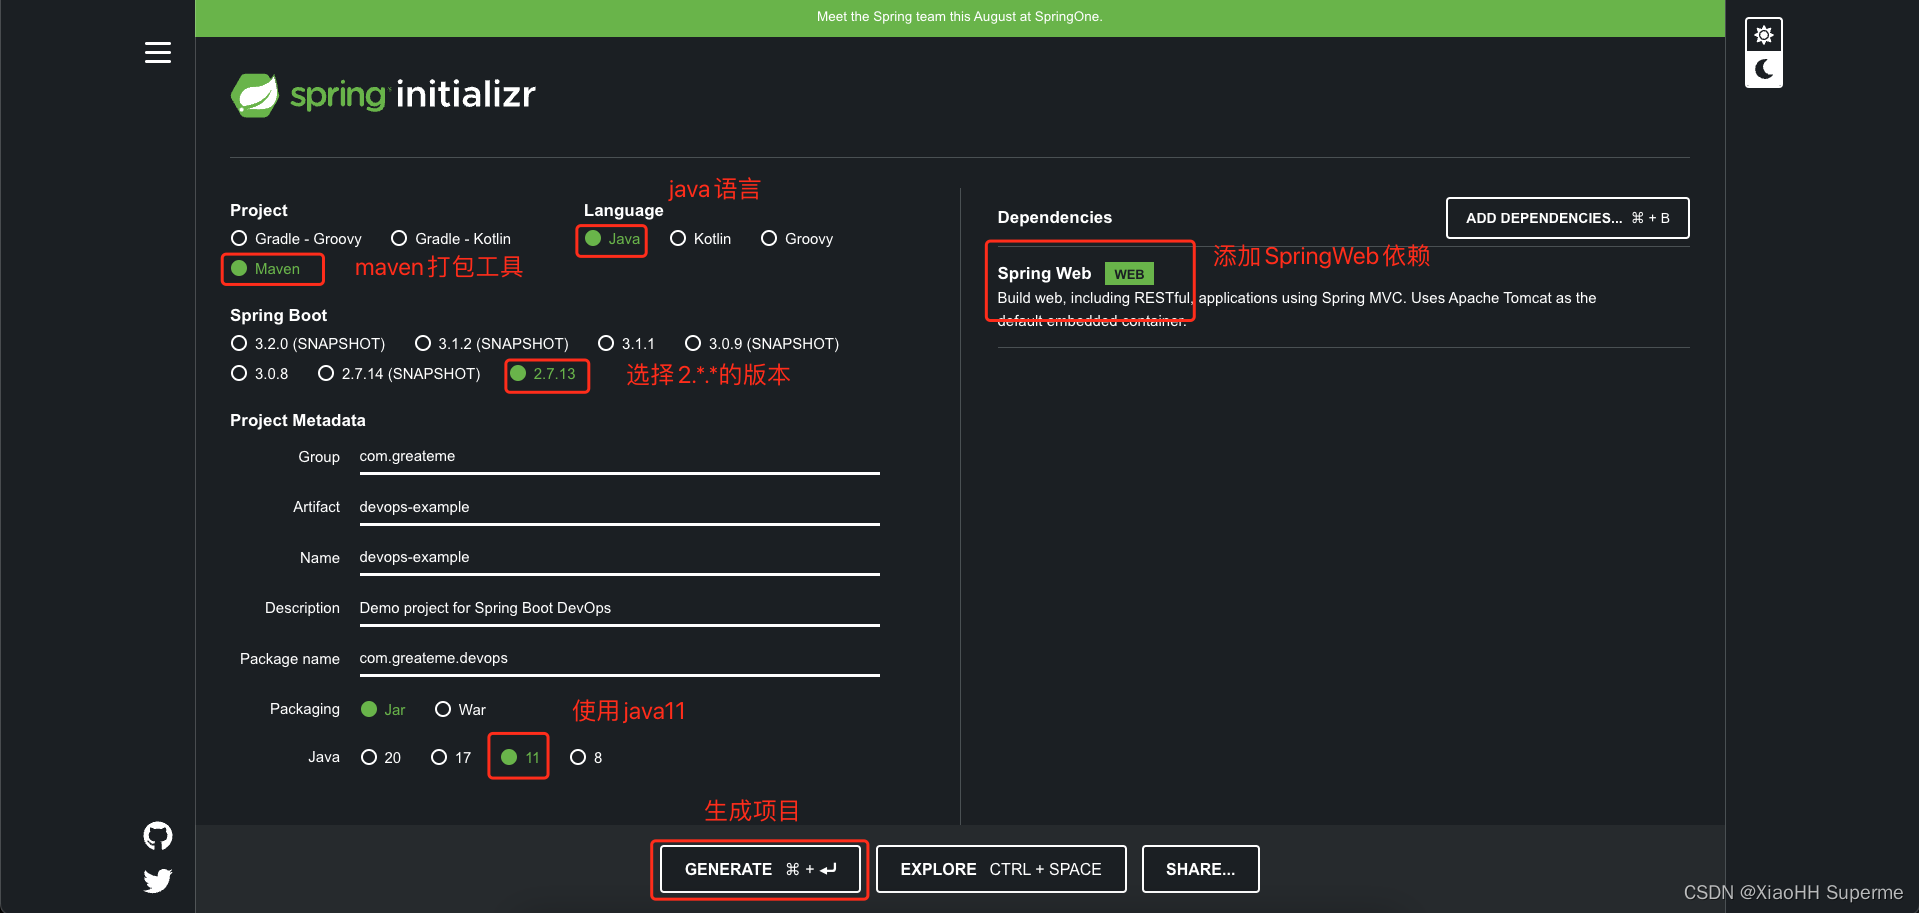Select Spring Boot 3.1.1

[626, 344]
